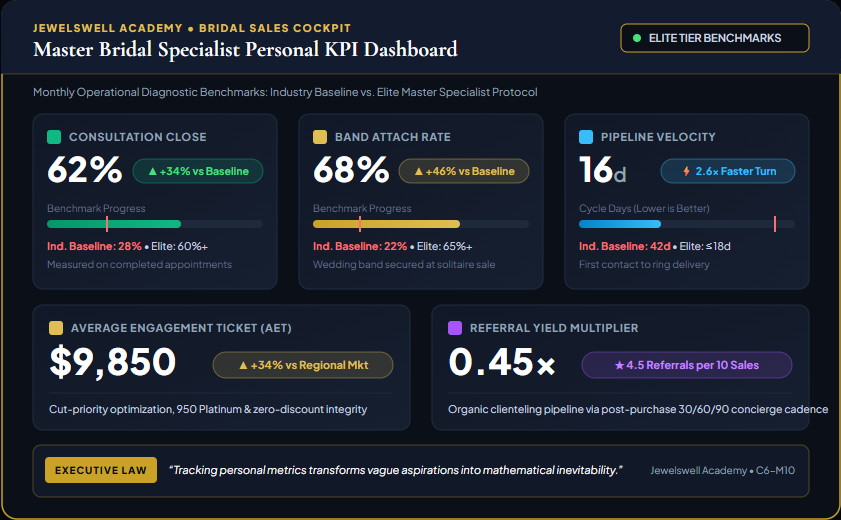Click the Monthly Operational Diagnostic Benchmarks subtitle
The height and width of the screenshot is (520, 841).
pos(285,92)
